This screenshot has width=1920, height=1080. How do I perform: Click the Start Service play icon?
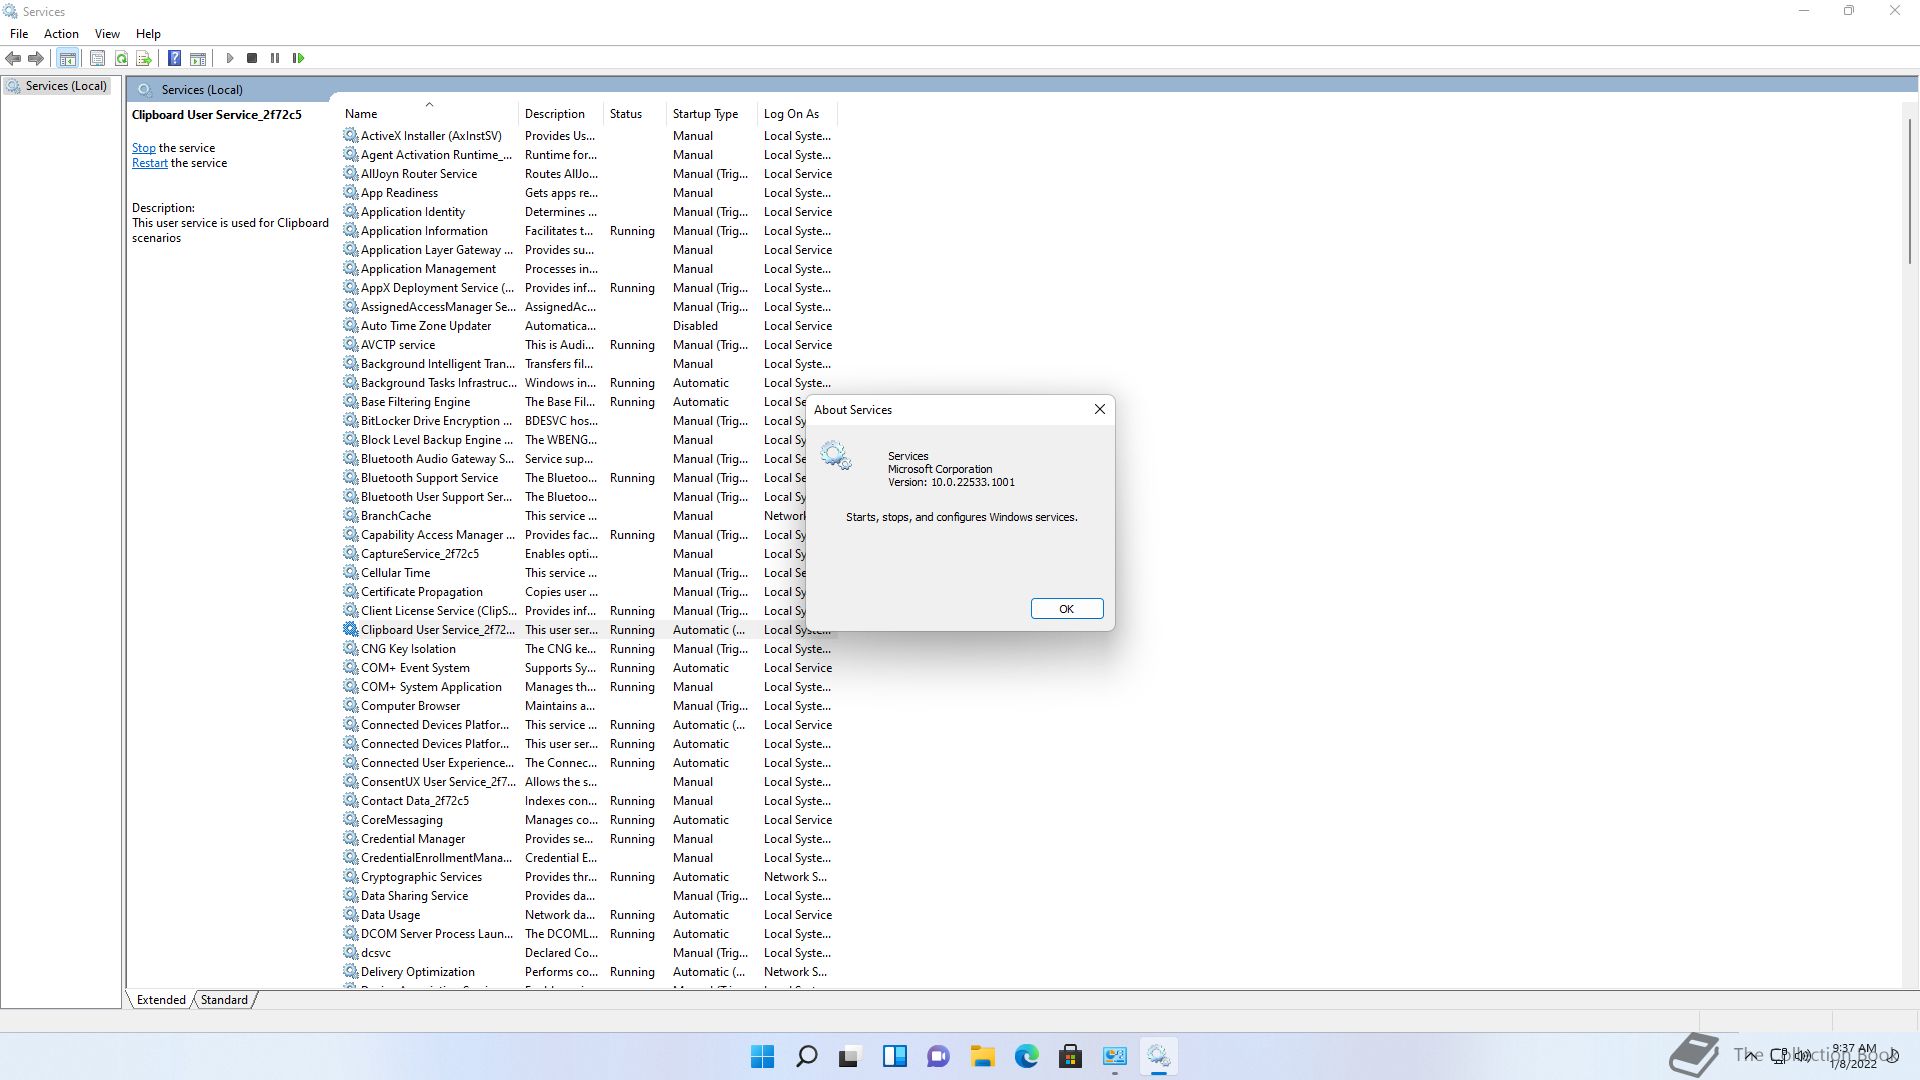(229, 58)
